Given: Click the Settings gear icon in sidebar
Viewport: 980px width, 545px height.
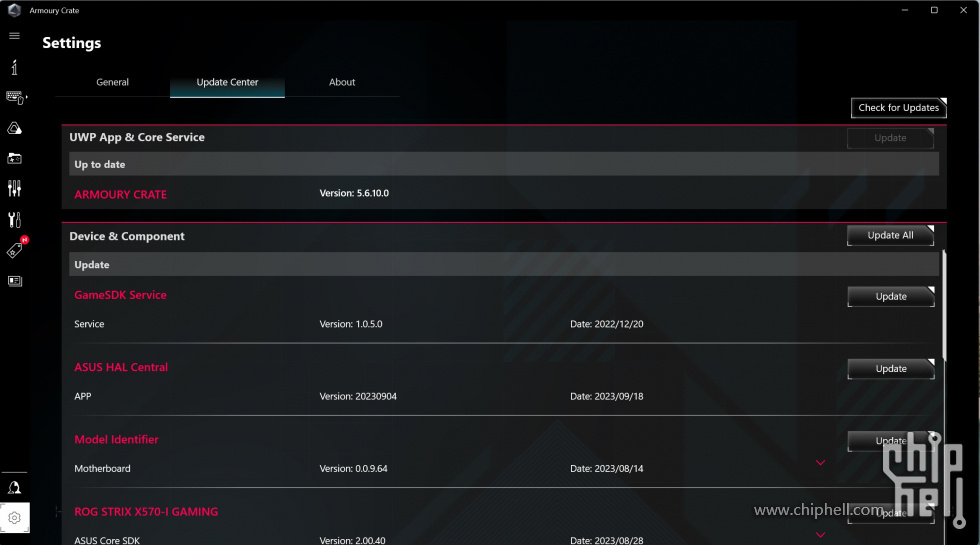Looking at the screenshot, I should coord(14,518).
